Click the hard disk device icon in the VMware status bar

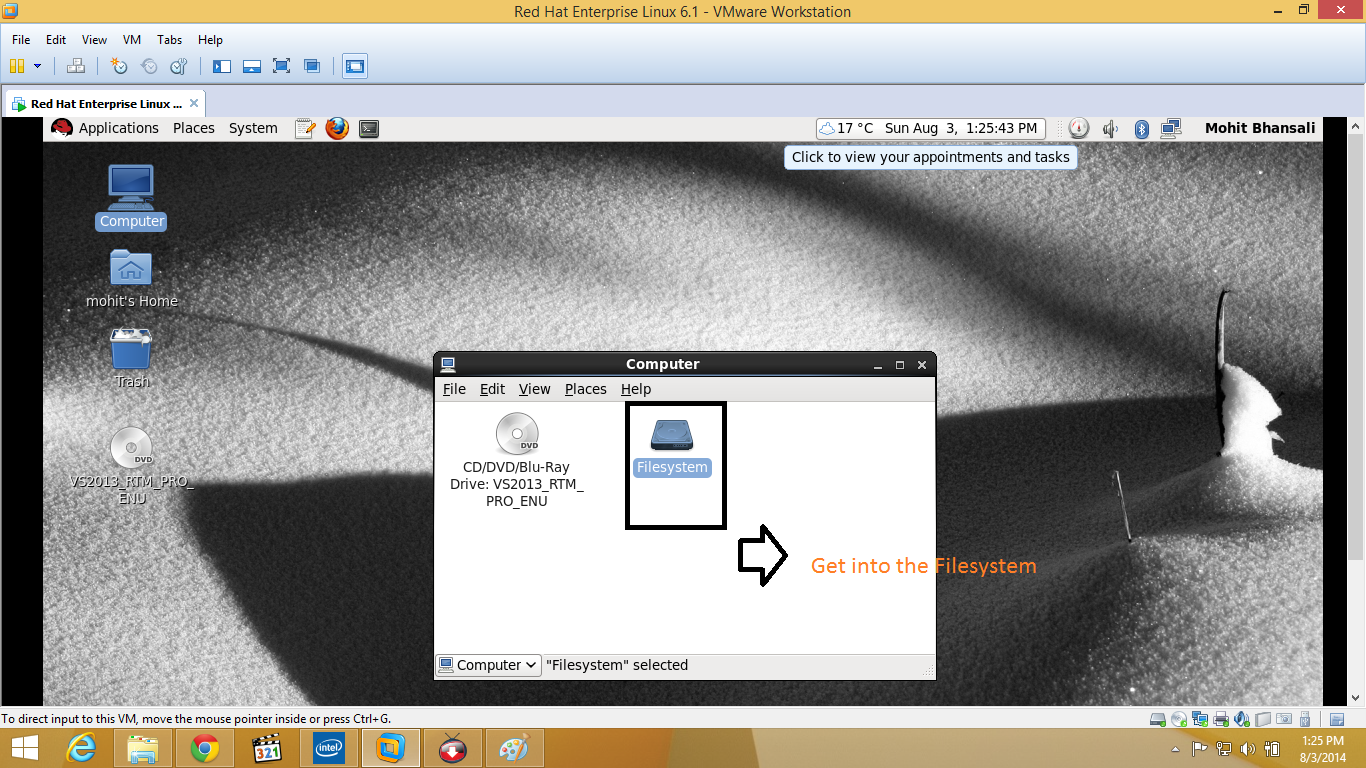click(x=1158, y=719)
